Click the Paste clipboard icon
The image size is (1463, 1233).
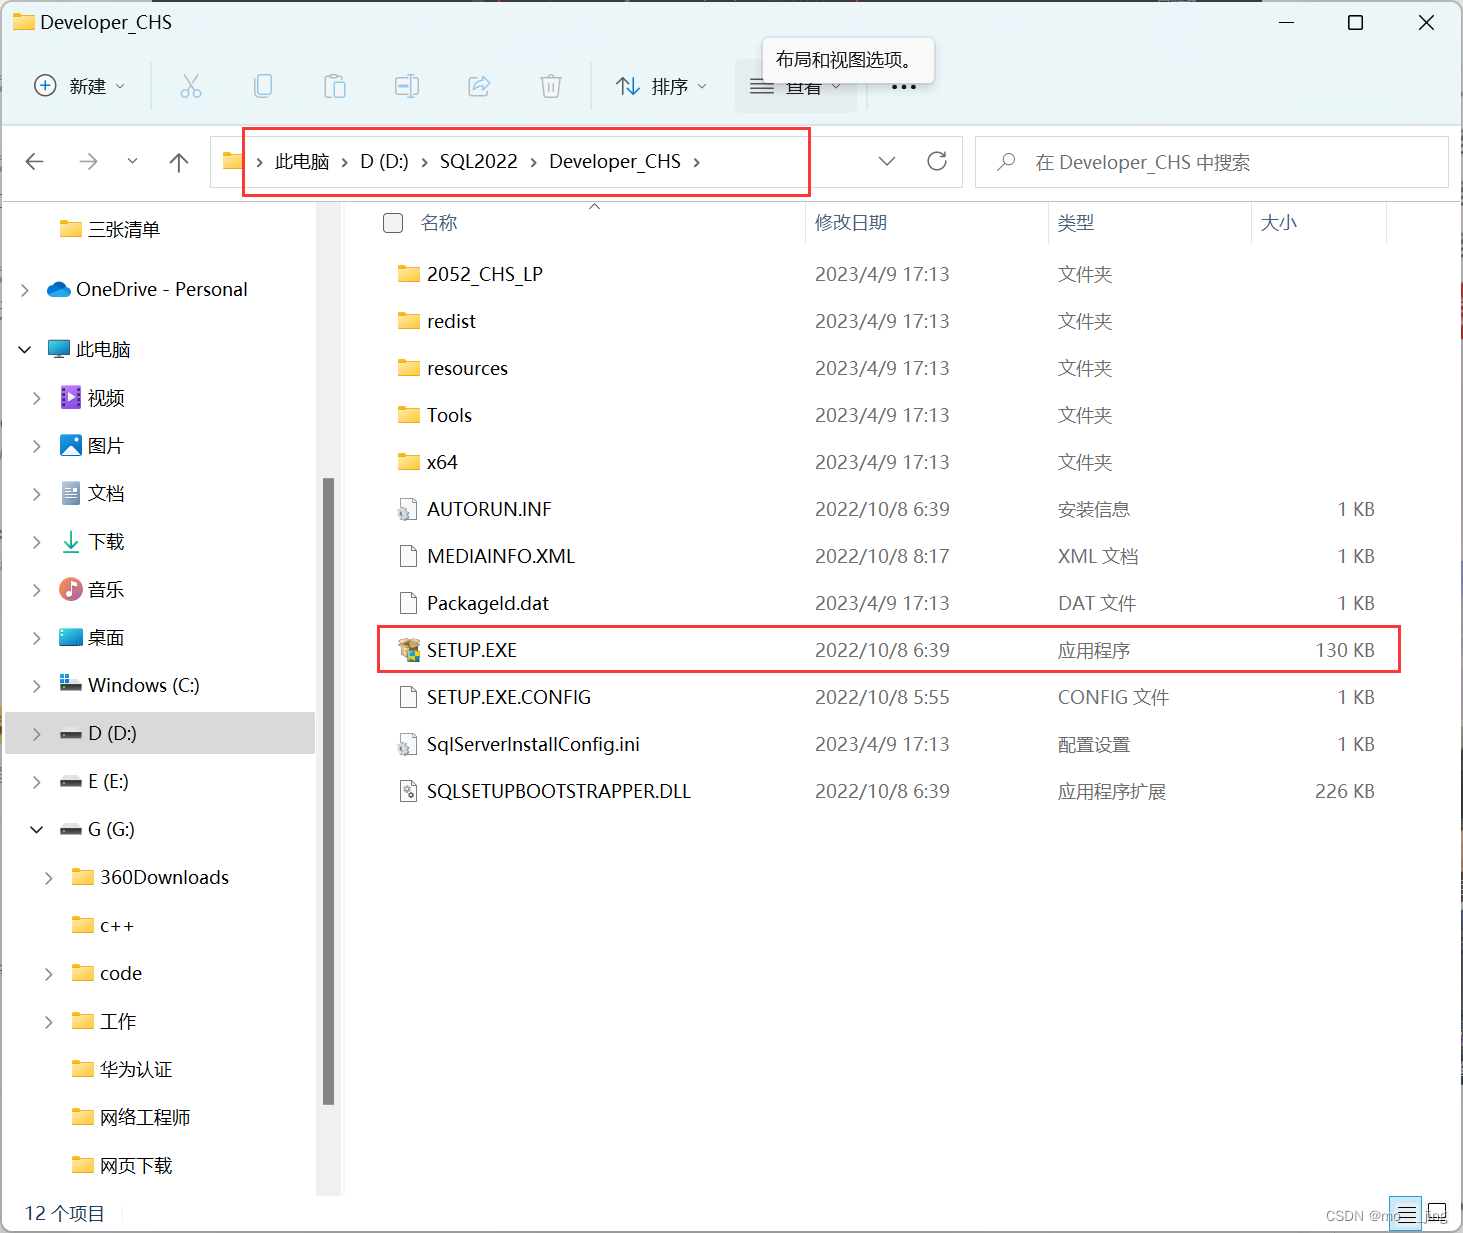335,86
